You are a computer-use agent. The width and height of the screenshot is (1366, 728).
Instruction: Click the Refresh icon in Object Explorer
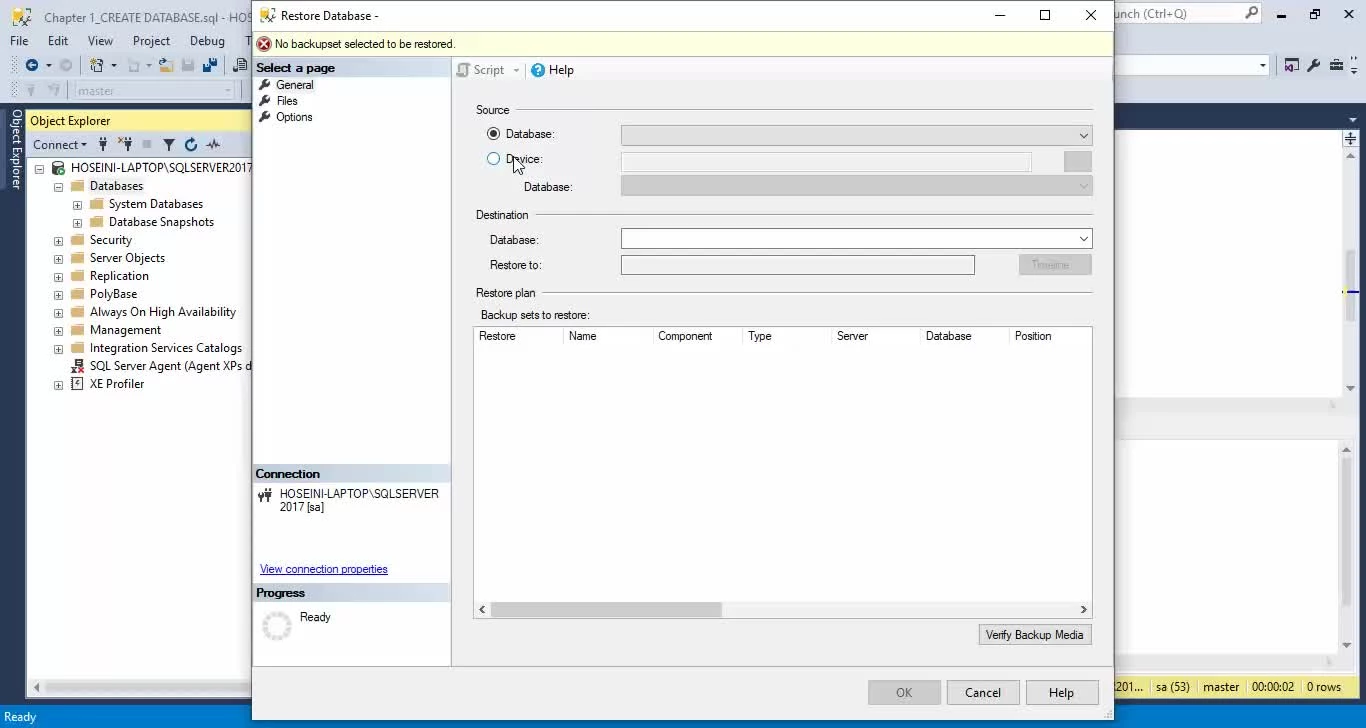point(191,145)
